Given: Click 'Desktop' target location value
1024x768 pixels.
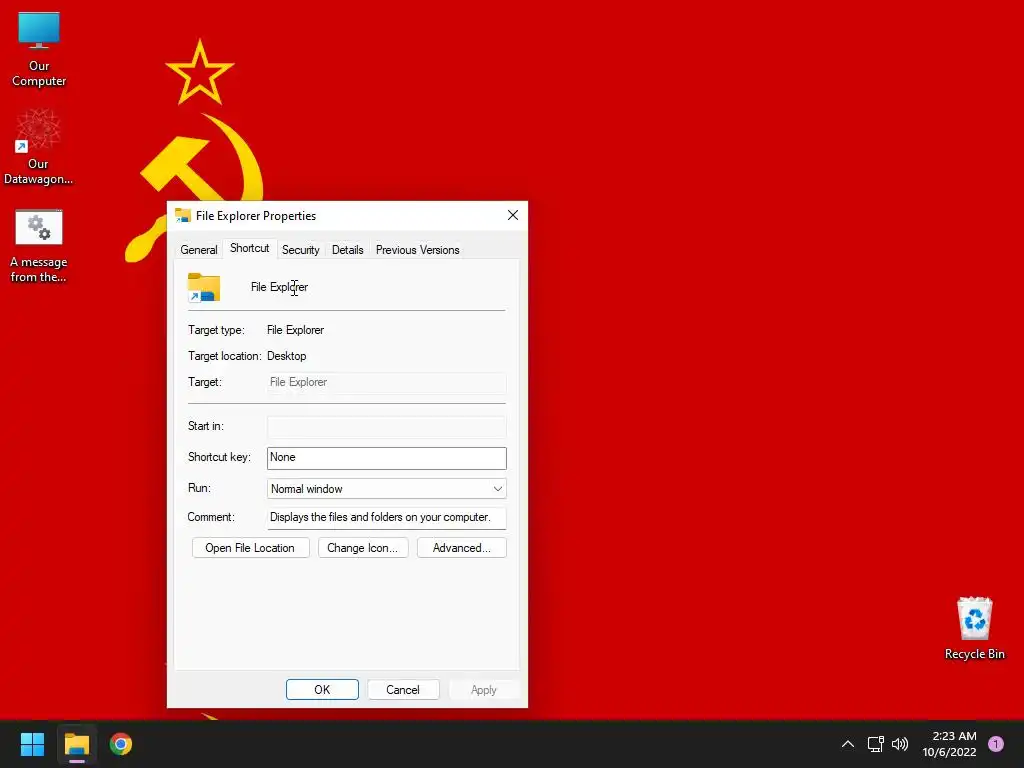Looking at the screenshot, I should pyautogui.click(x=287, y=356).
